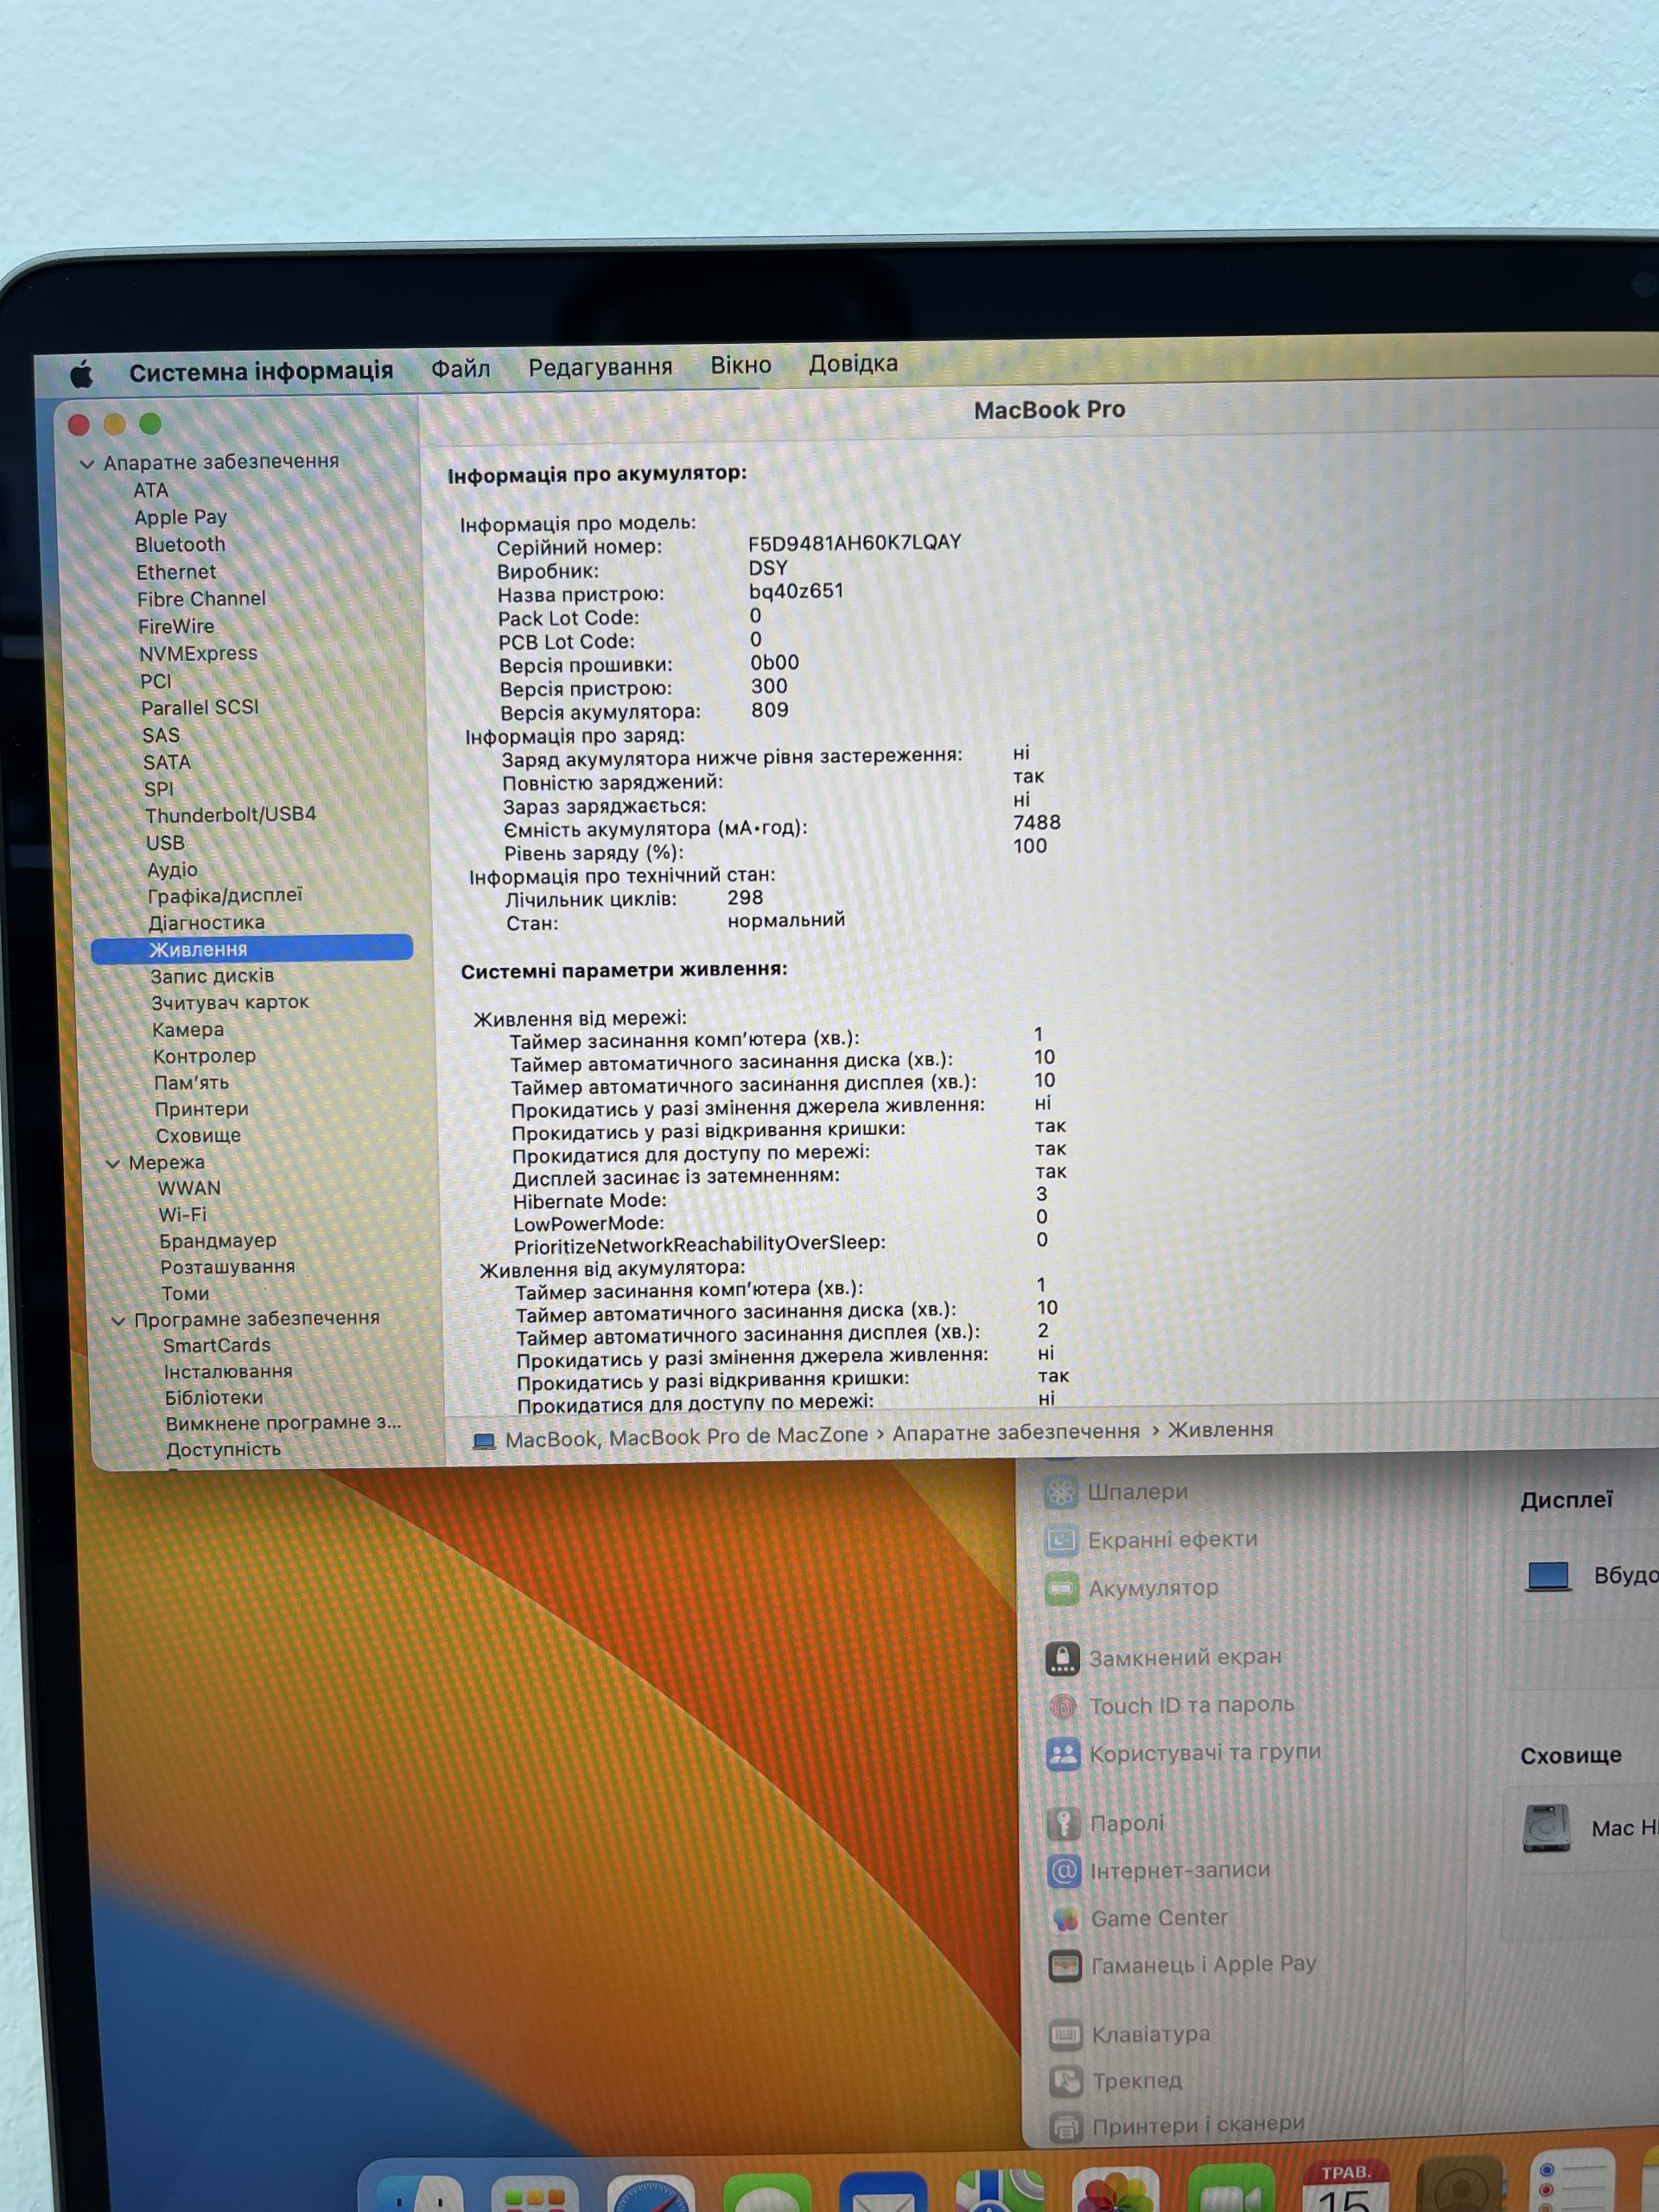1659x2212 pixels.
Task: Select Діагностика in the sidebar
Action: [207, 922]
